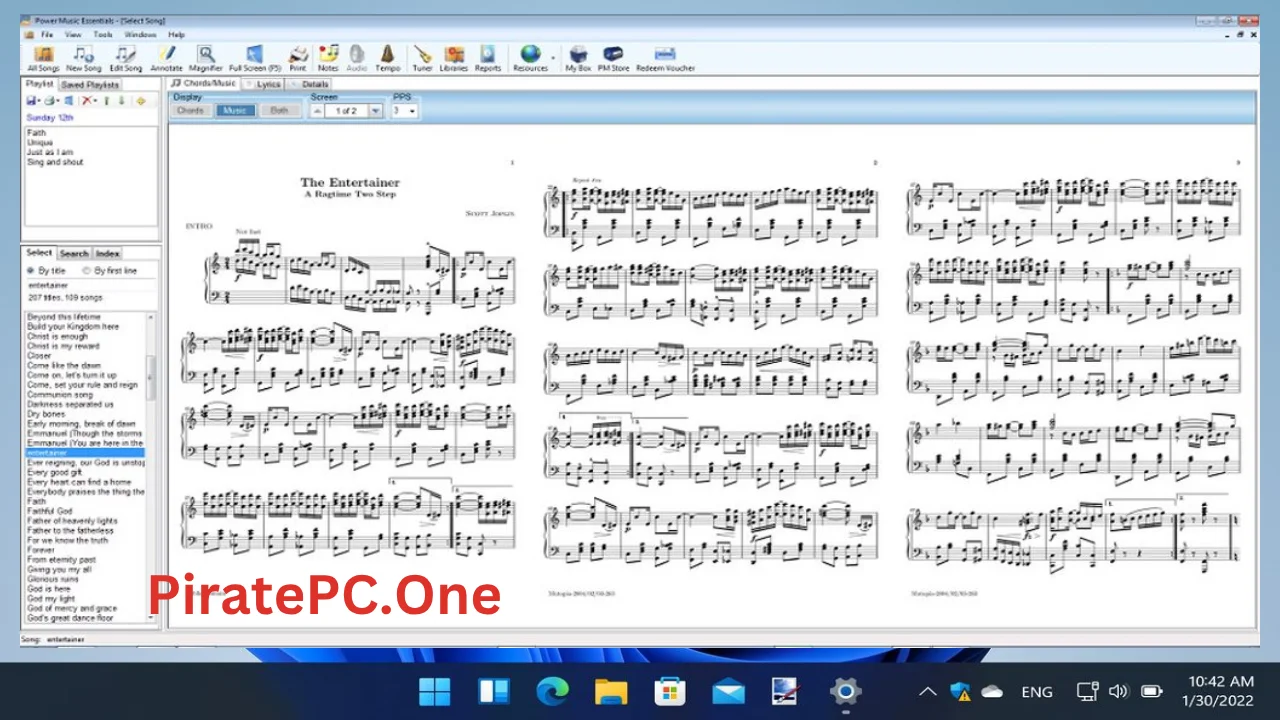
Task: Select the Annotate pencil tool
Action: [x=167, y=58]
